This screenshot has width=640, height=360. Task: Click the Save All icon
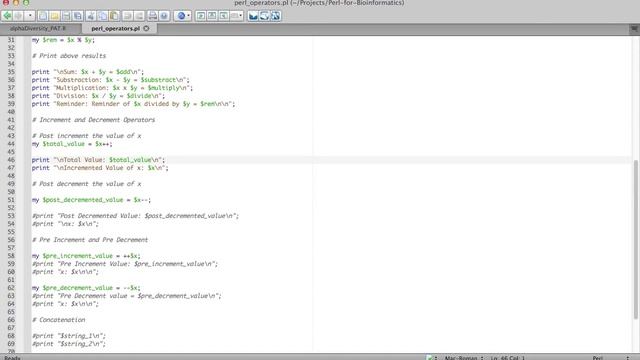pos(78,16)
